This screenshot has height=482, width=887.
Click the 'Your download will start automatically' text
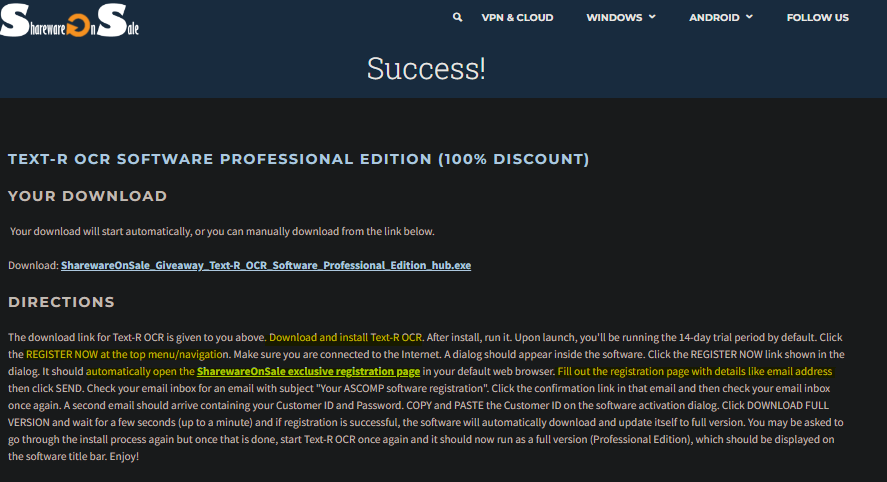point(222,231)
